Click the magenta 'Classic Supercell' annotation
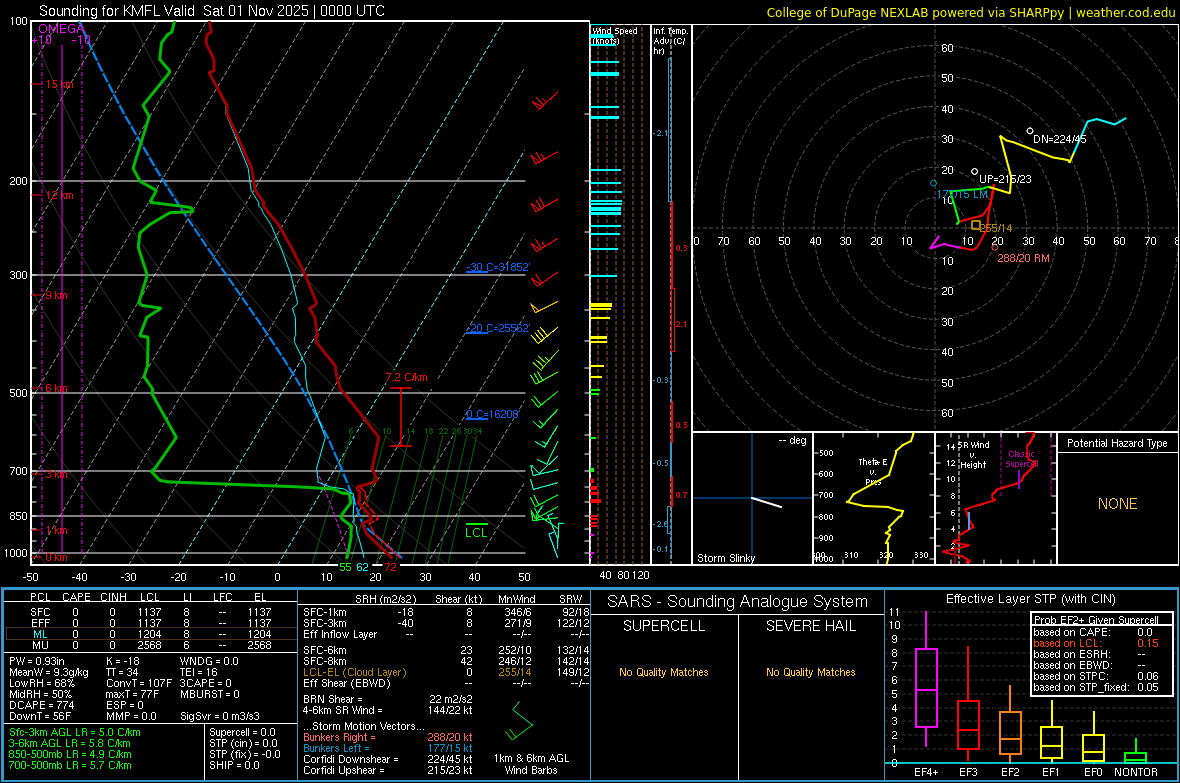Screen dimensions: 1180x783 coord(1022,459)
